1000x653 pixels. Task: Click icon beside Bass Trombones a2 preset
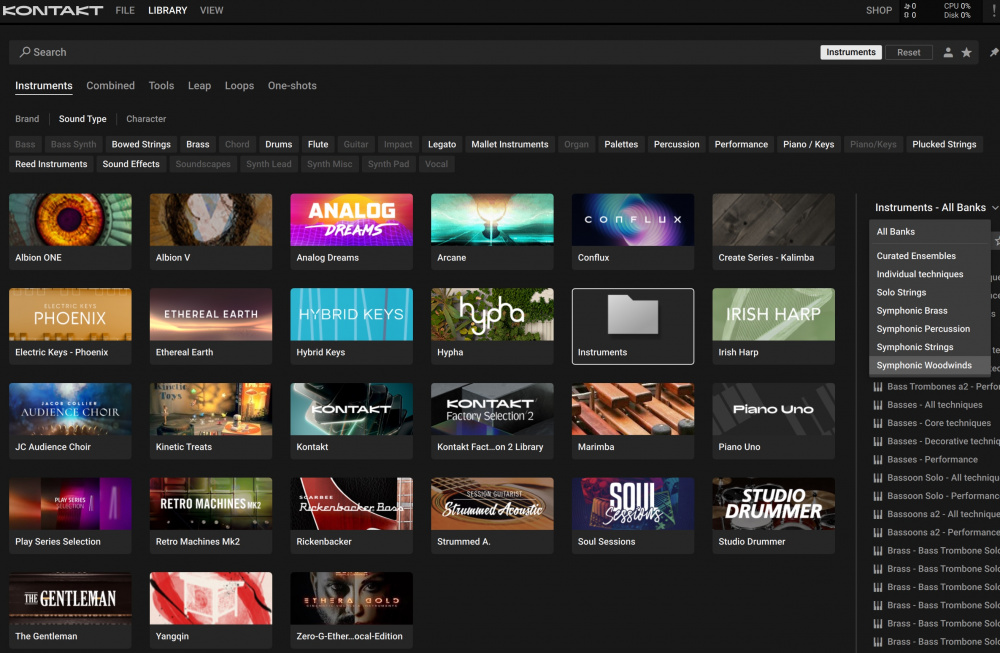[878, 386]
